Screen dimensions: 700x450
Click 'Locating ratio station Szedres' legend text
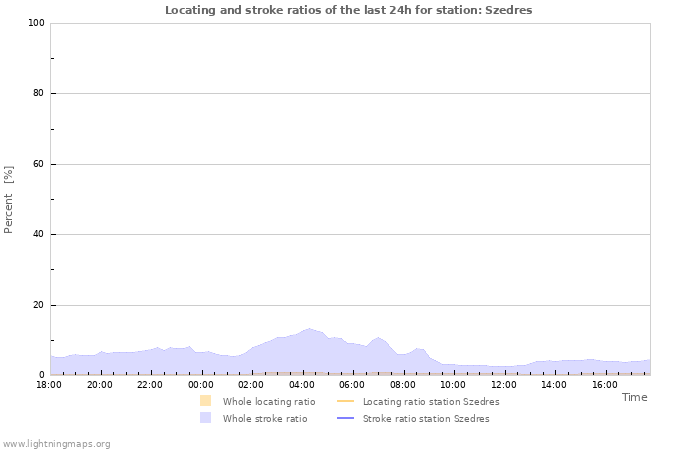coord(430,401)
